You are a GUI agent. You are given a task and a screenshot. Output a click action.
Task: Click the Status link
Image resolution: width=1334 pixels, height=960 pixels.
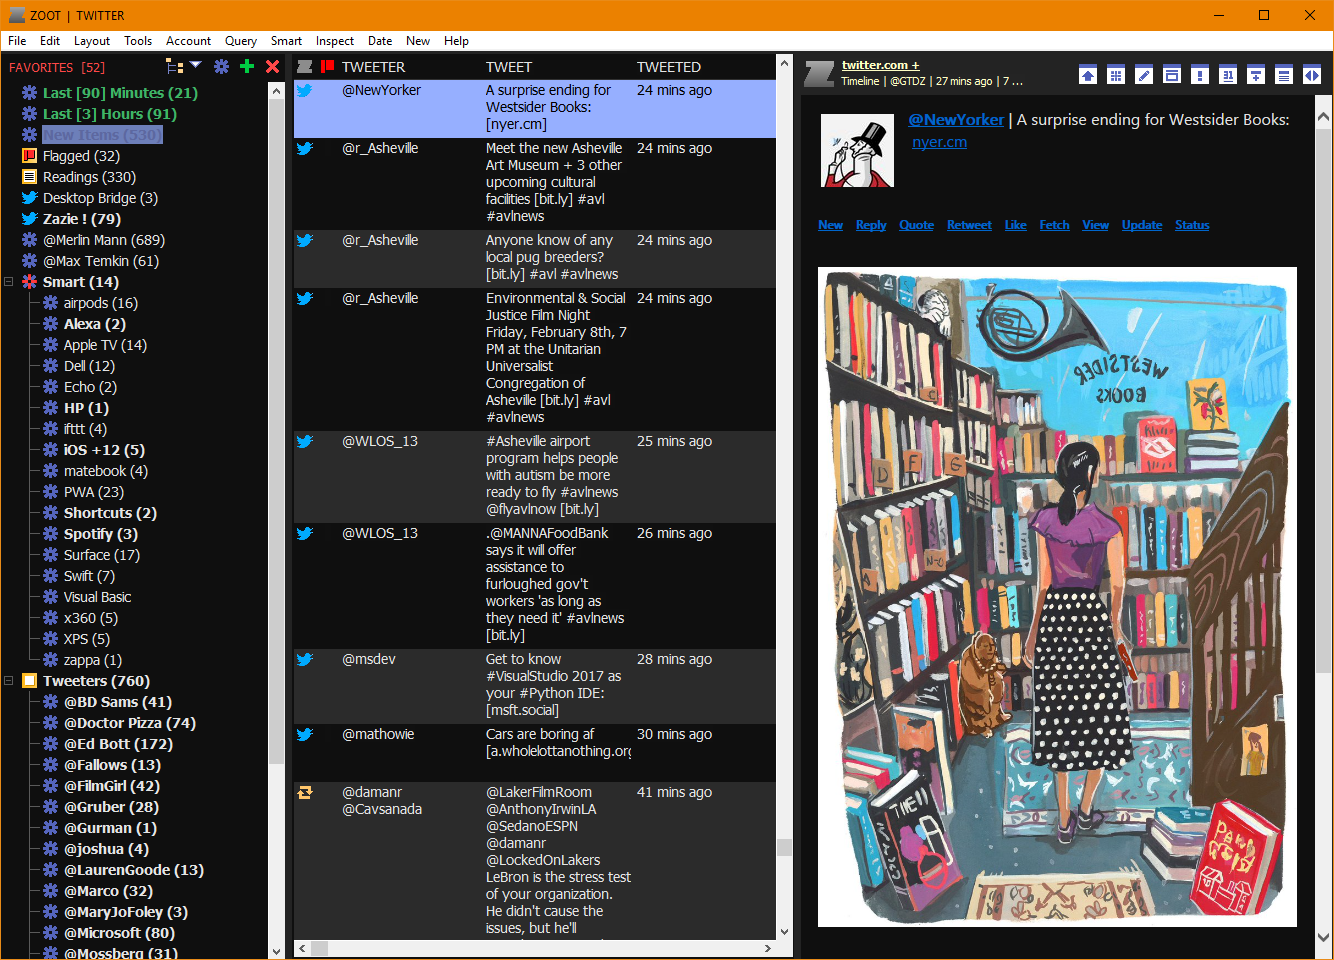[1192, 225]
